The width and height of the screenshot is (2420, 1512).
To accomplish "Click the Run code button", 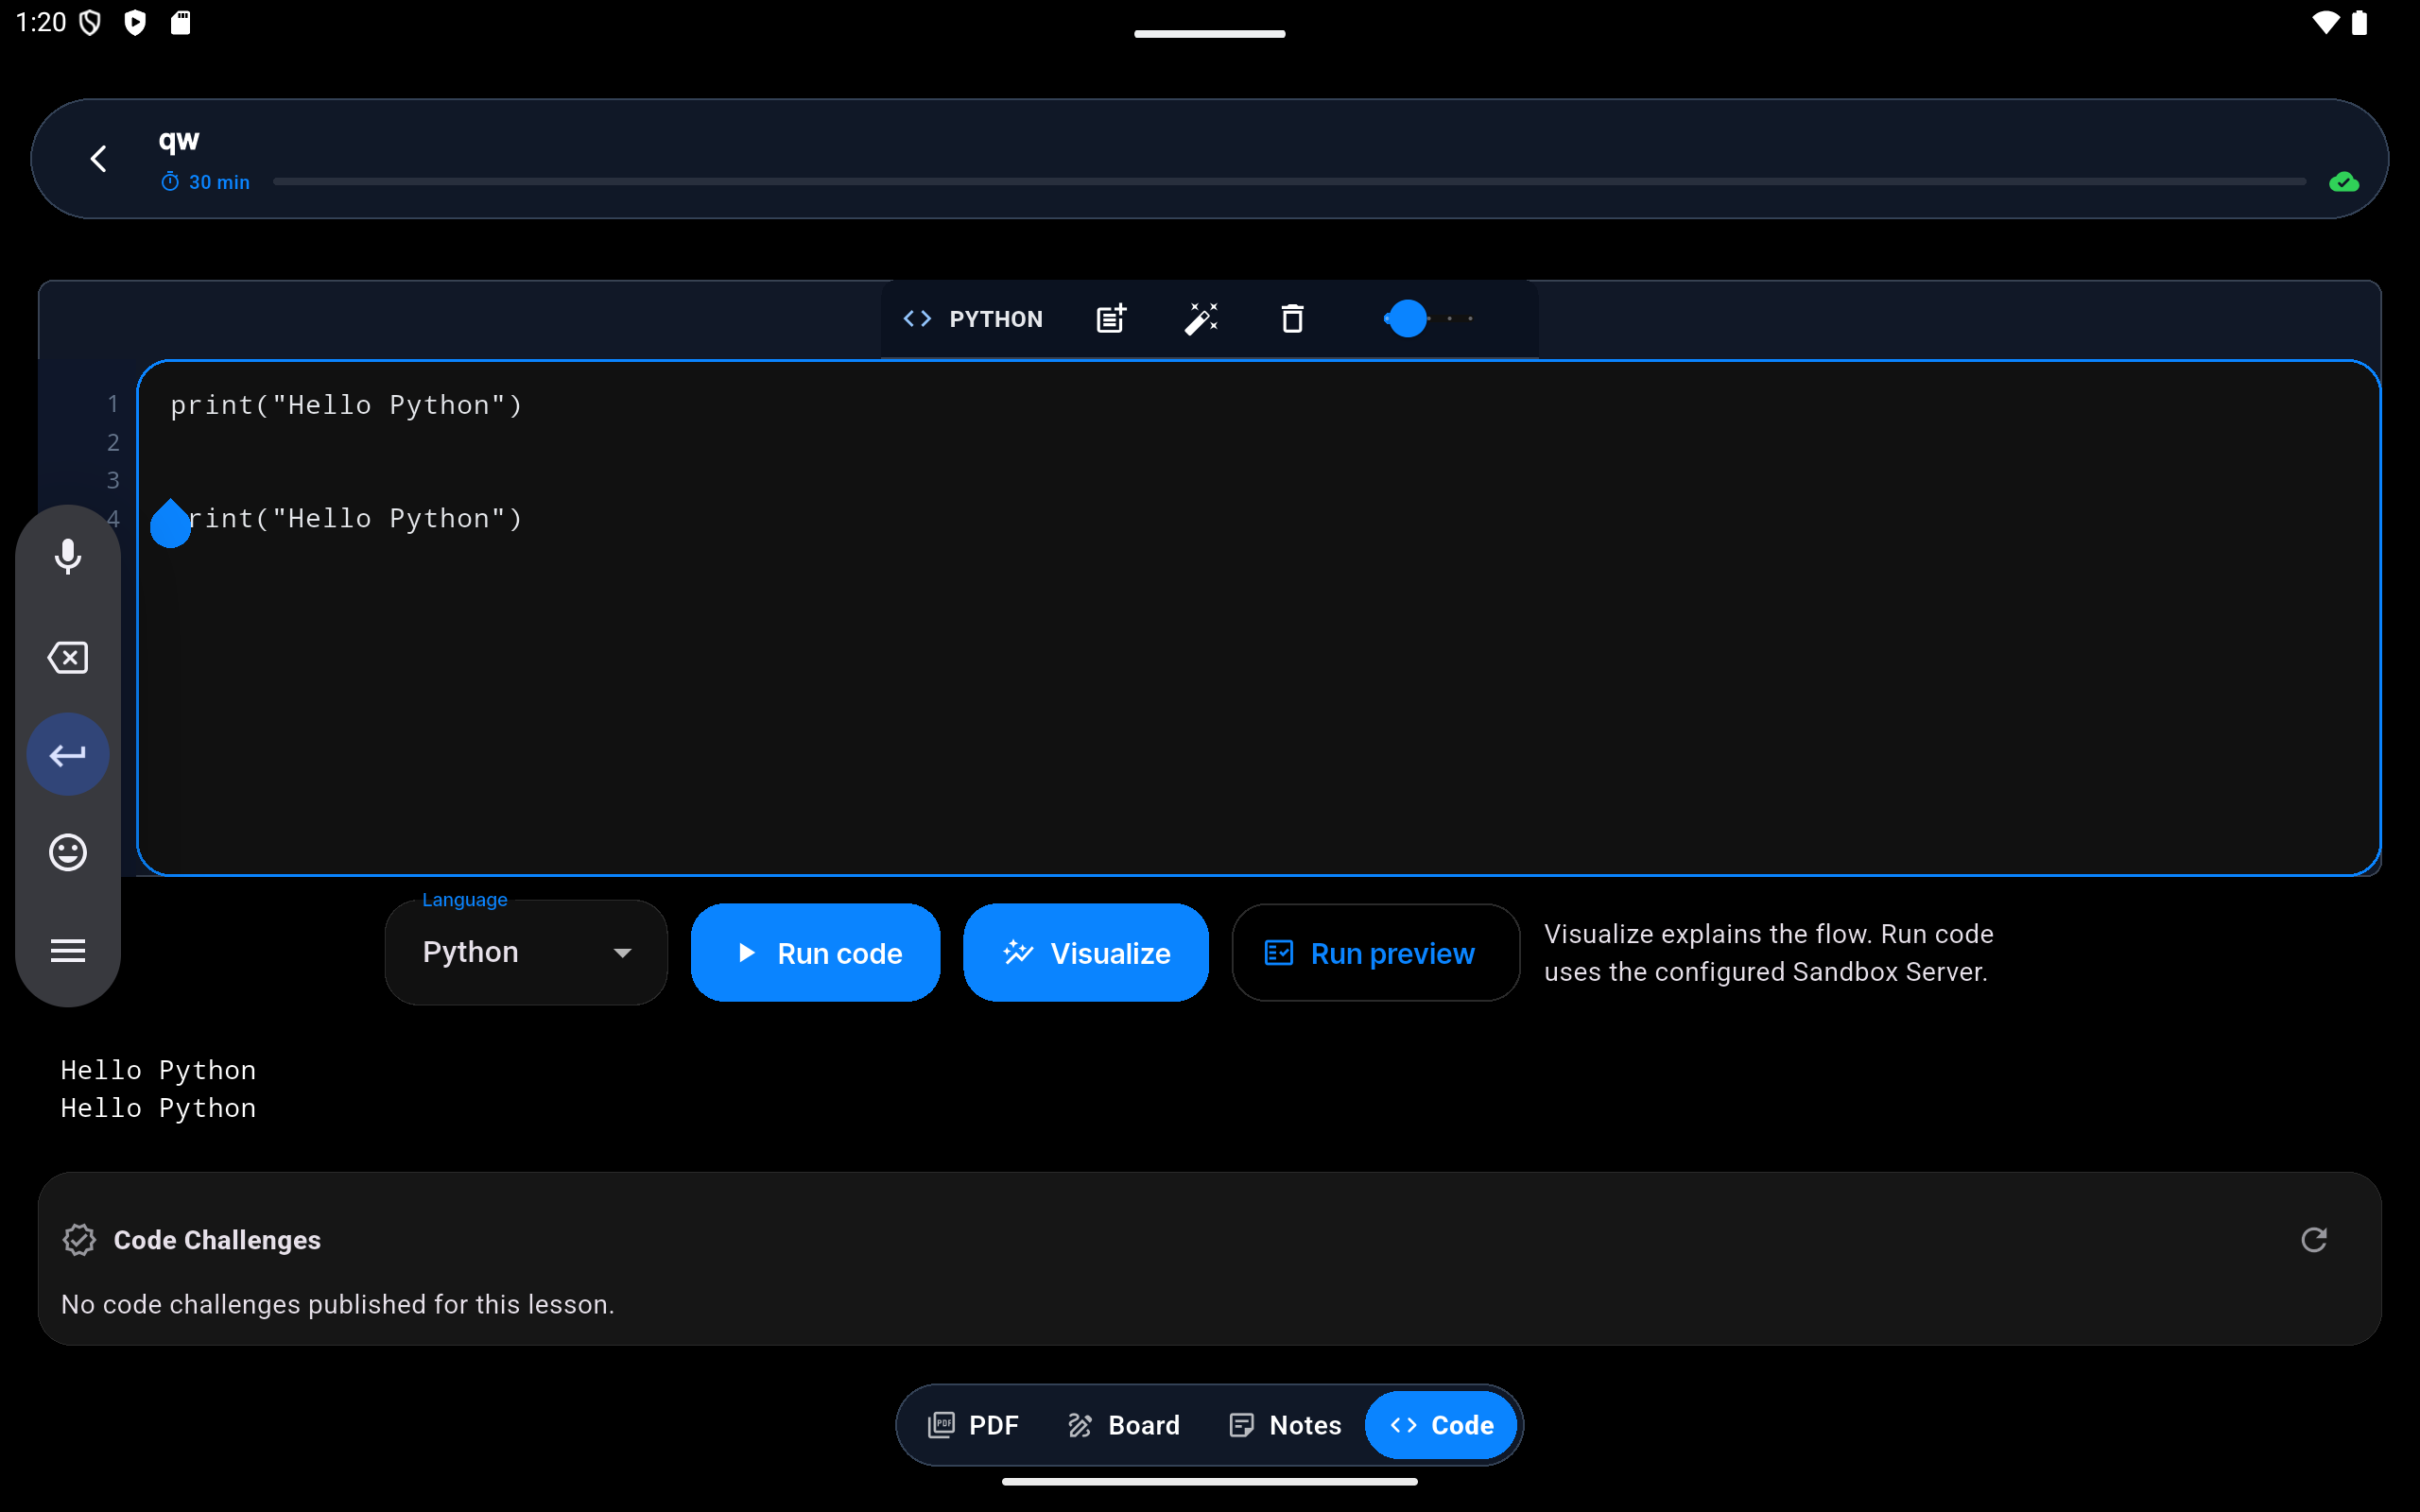I will point(815,953).
